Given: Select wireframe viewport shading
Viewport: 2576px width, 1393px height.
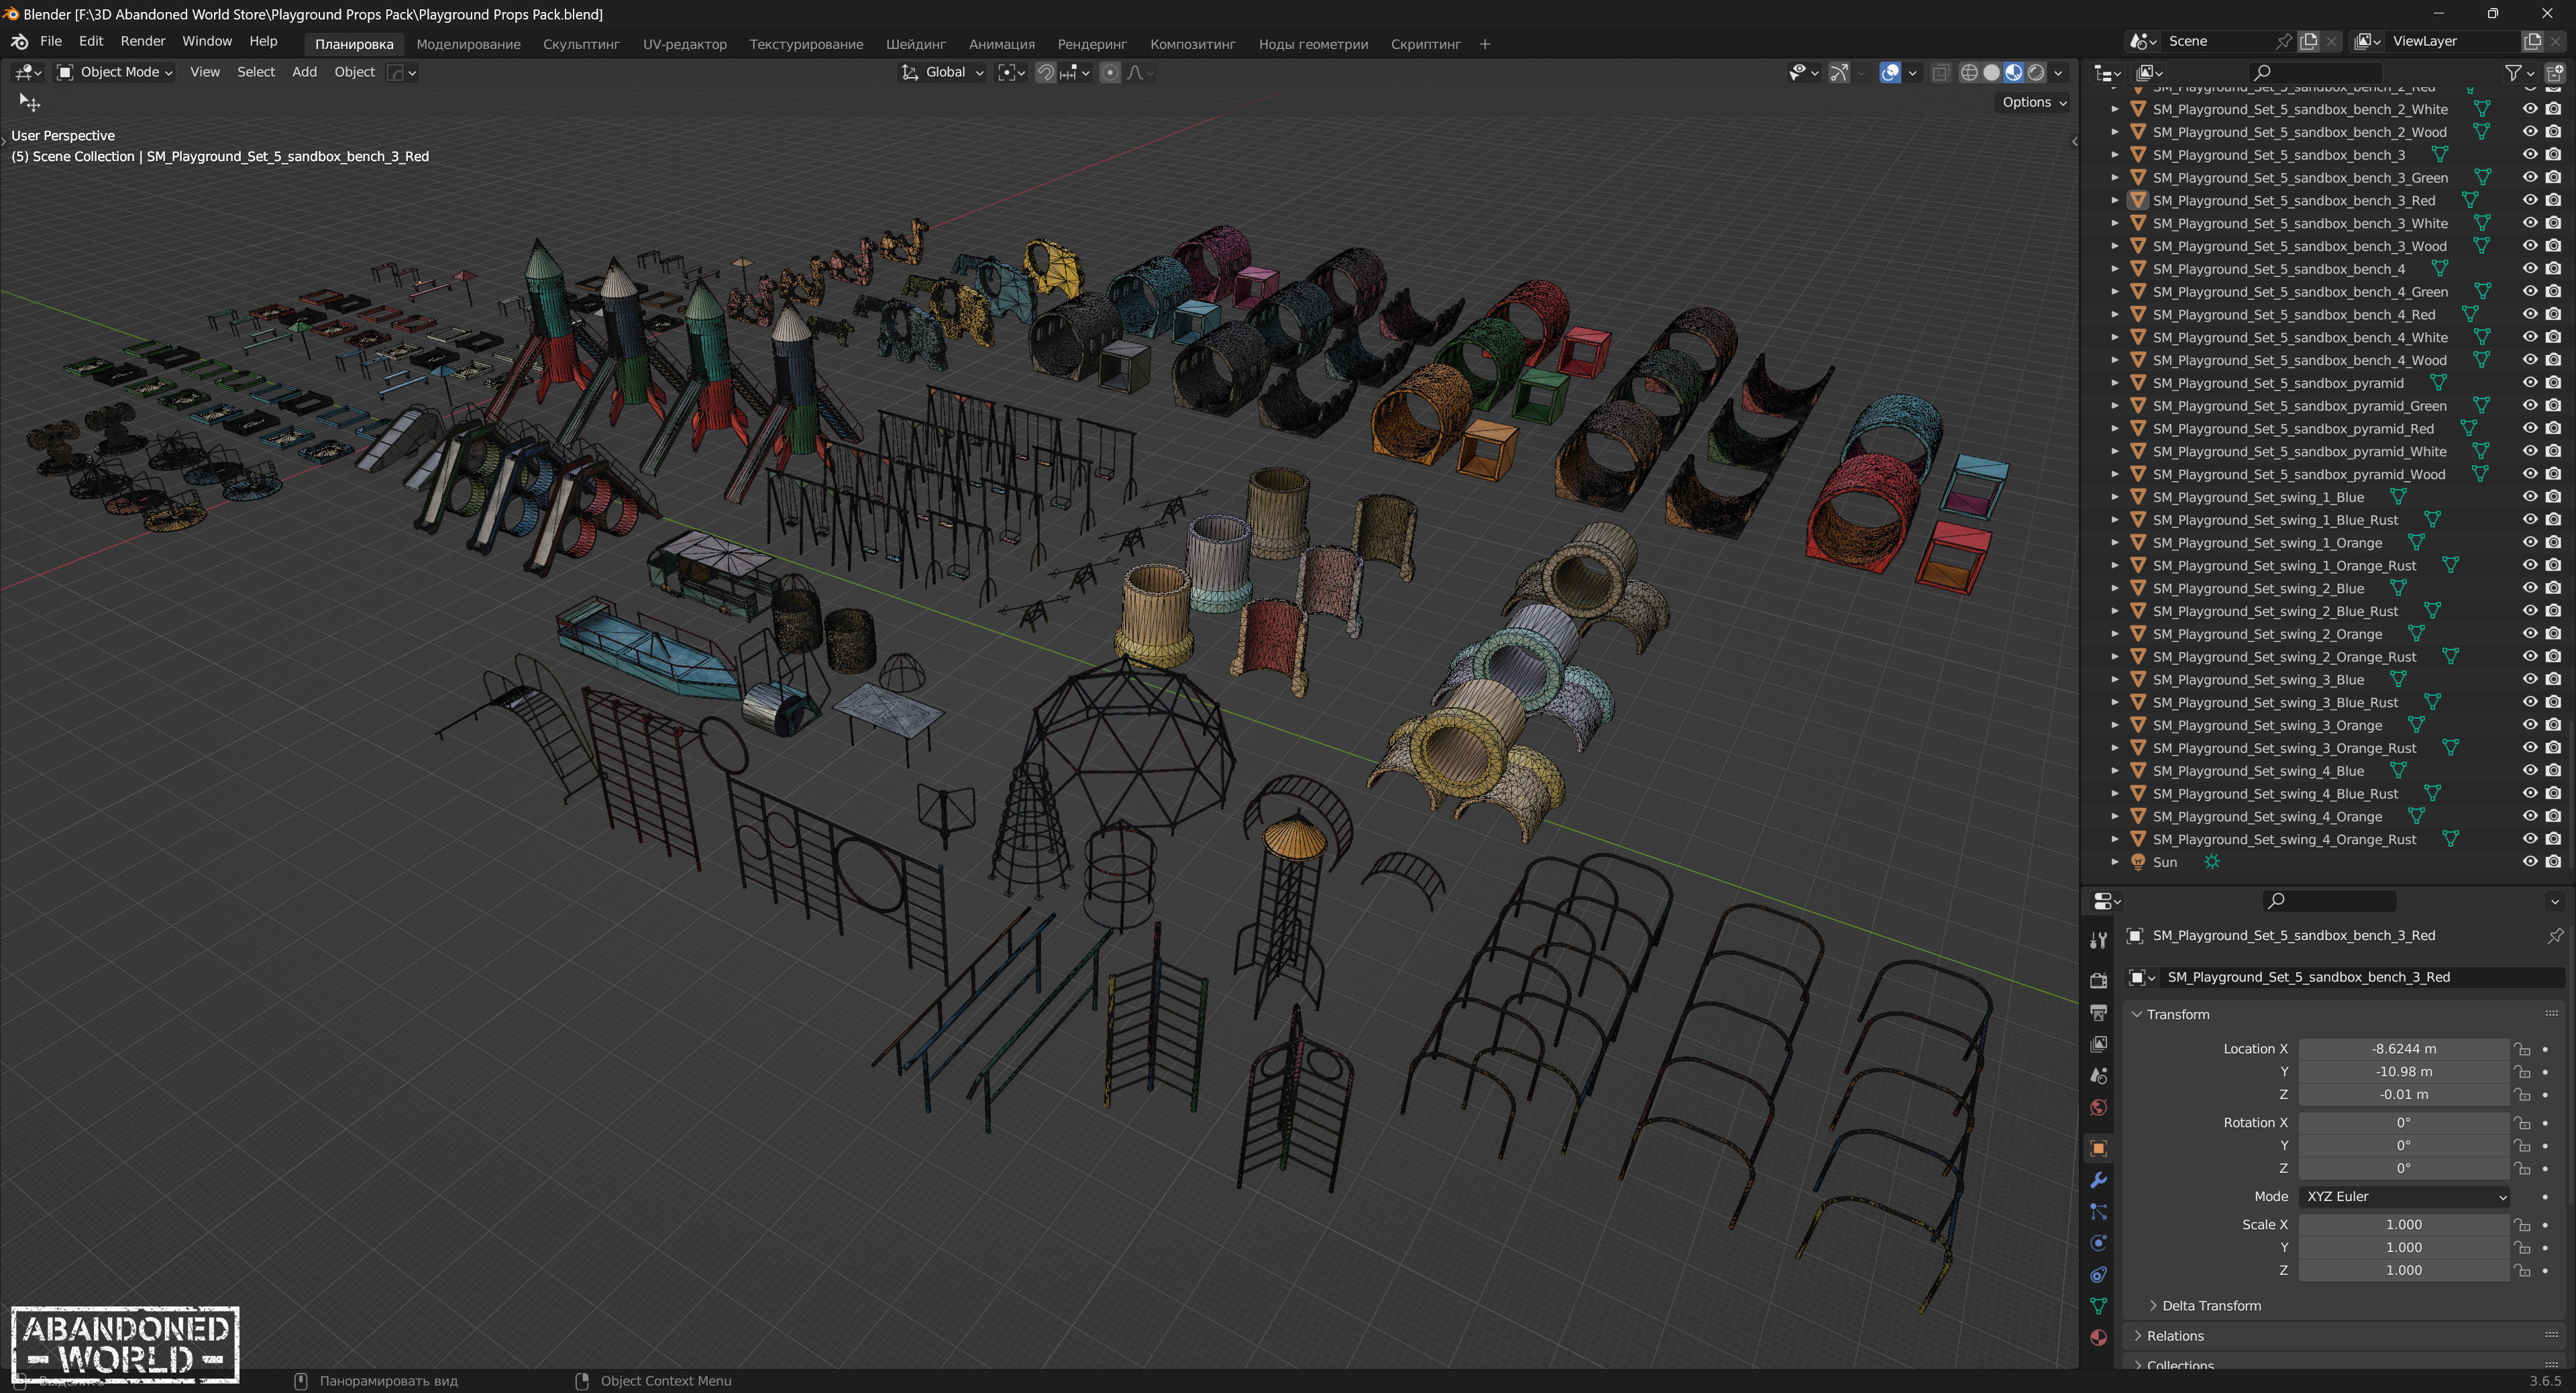Looking at the screenshot, I should (x=1969, y=72).
